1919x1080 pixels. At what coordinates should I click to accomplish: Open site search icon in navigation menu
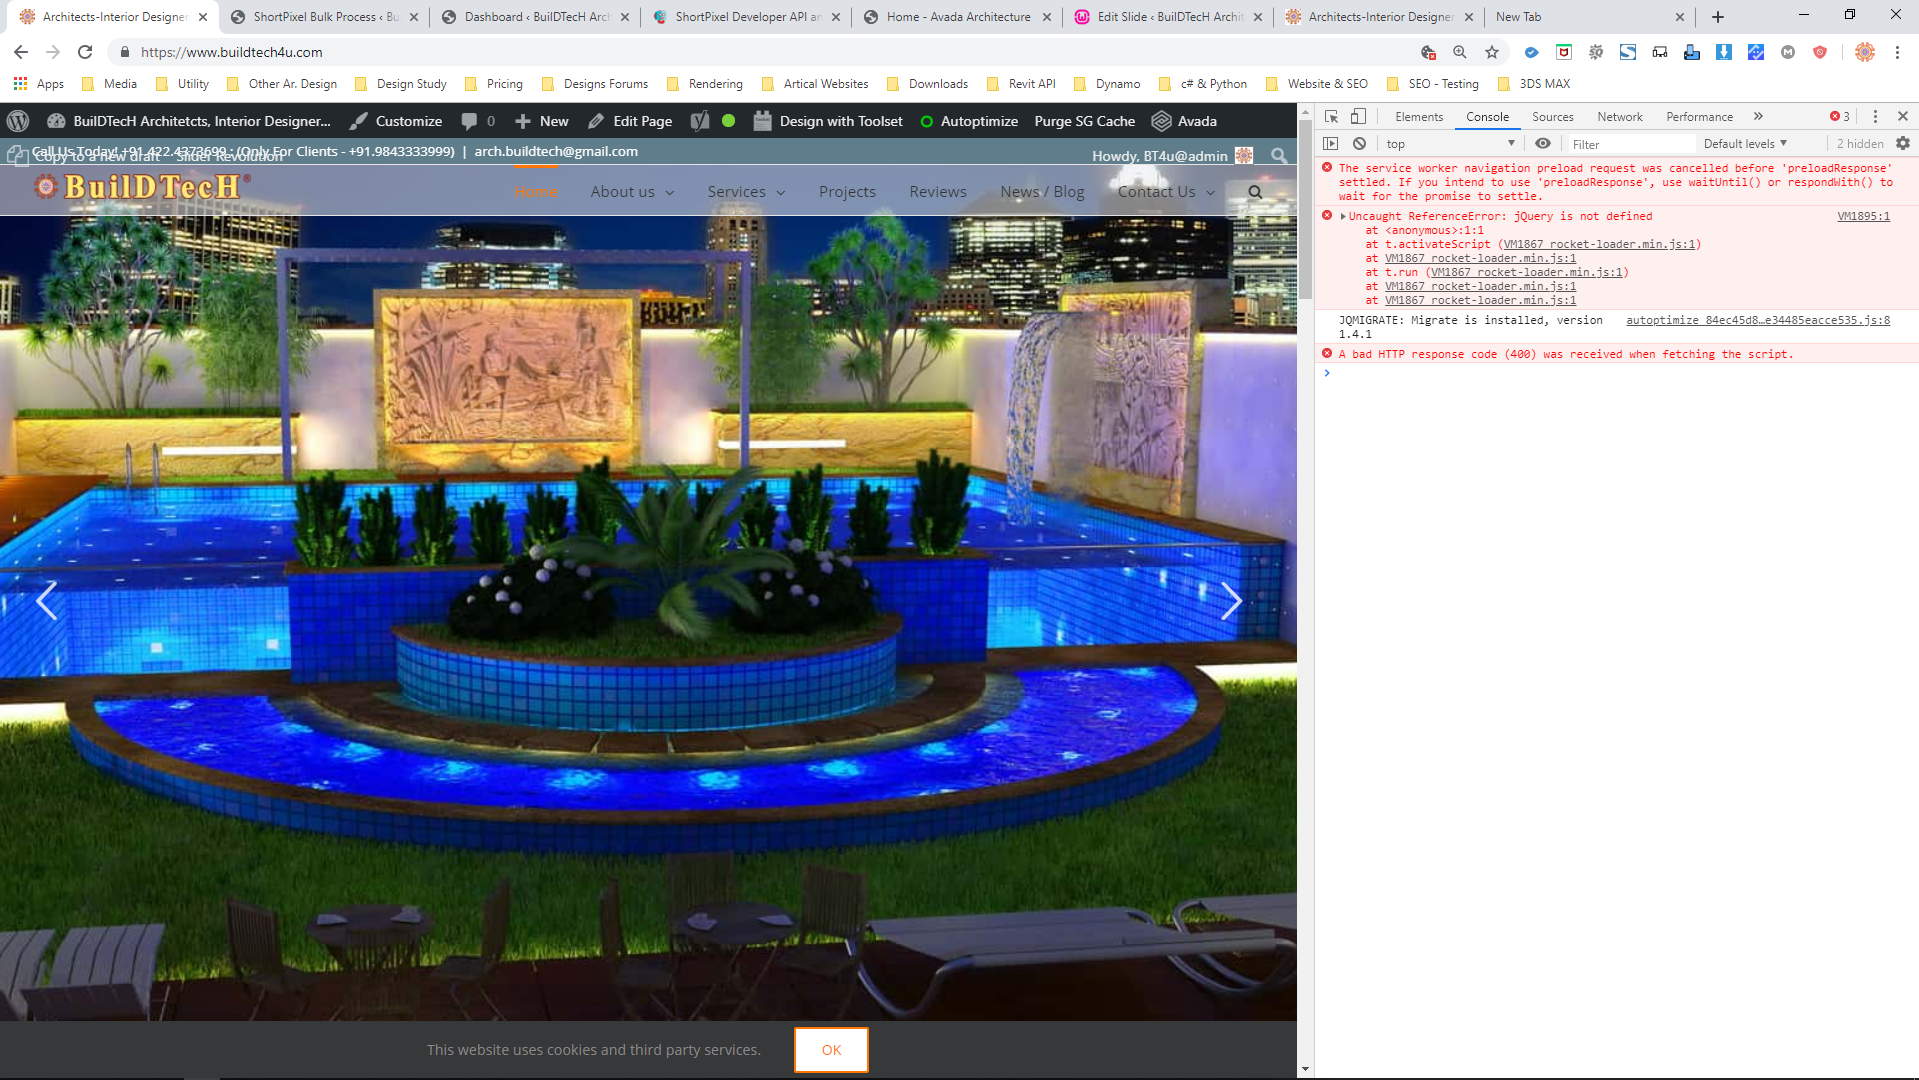coord(1255,192)
